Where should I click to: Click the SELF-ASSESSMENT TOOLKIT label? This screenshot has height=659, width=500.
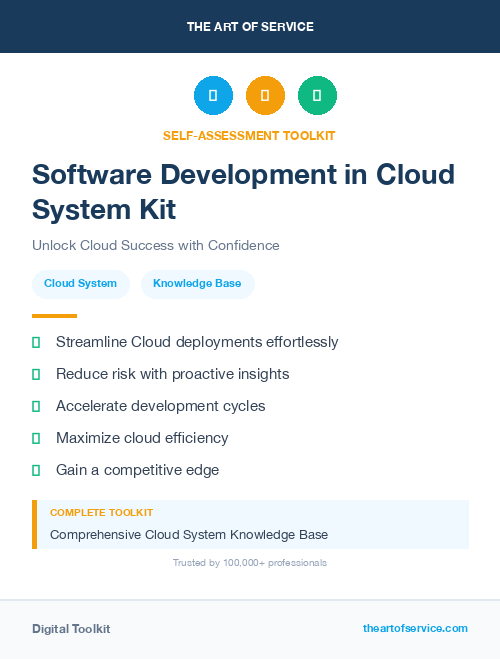(249, 136)
